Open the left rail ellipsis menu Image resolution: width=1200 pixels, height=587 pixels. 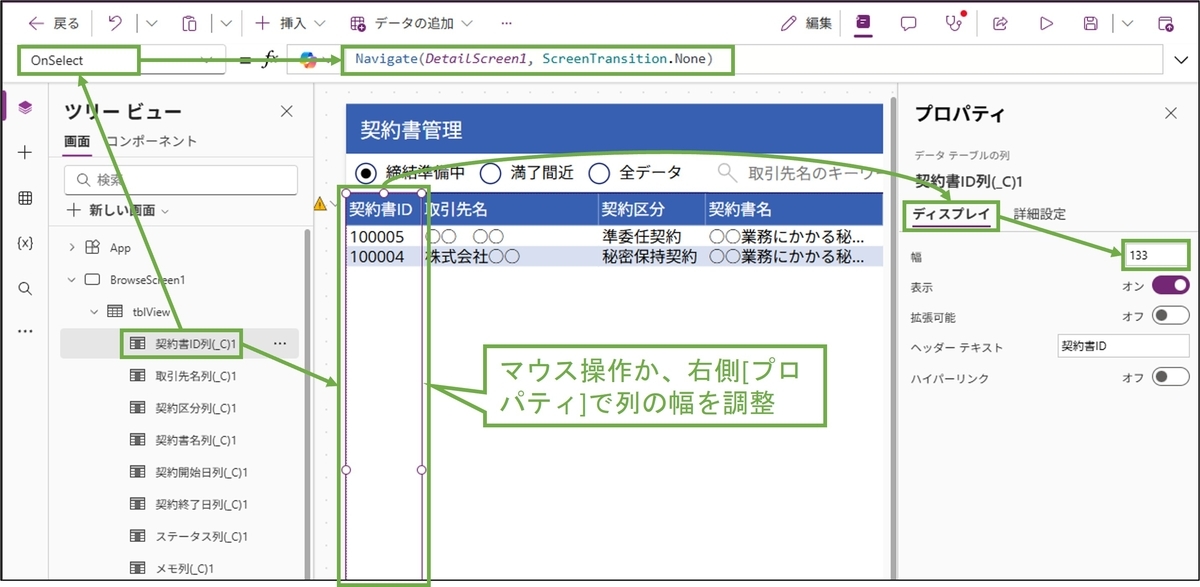pyautogui.click(x=25, y=331)
